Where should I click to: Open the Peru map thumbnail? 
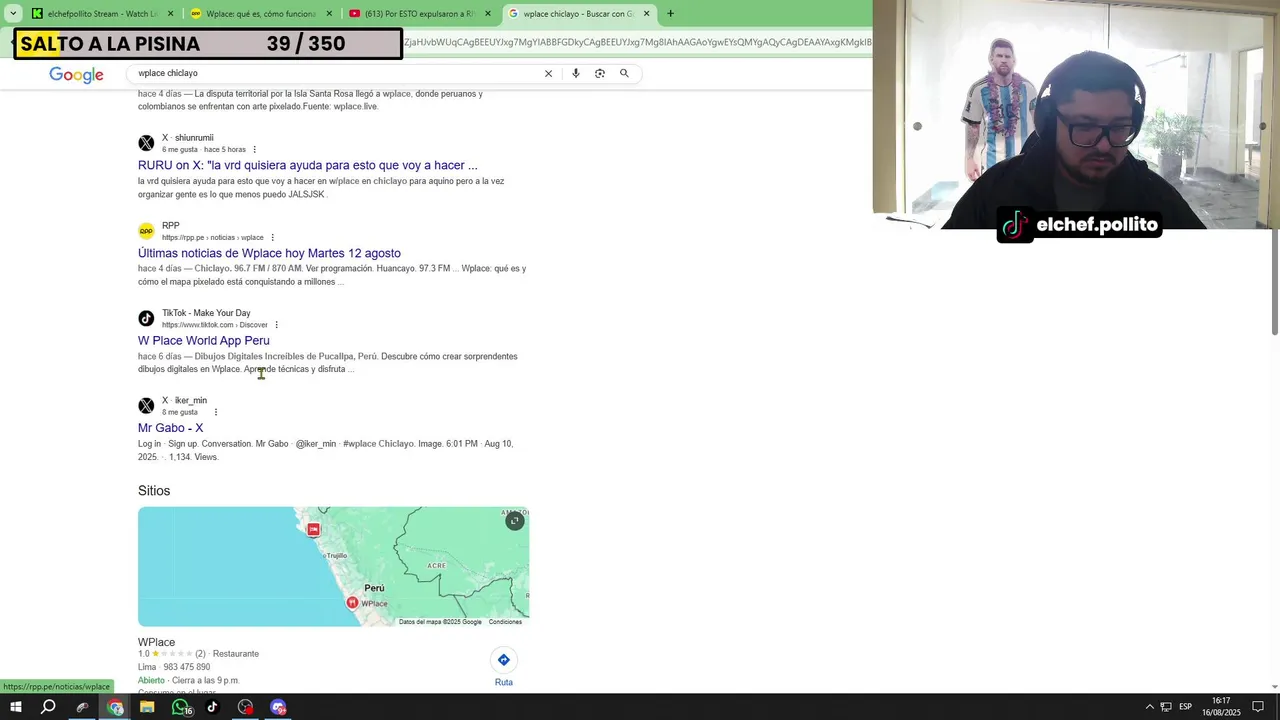point(333,567)
